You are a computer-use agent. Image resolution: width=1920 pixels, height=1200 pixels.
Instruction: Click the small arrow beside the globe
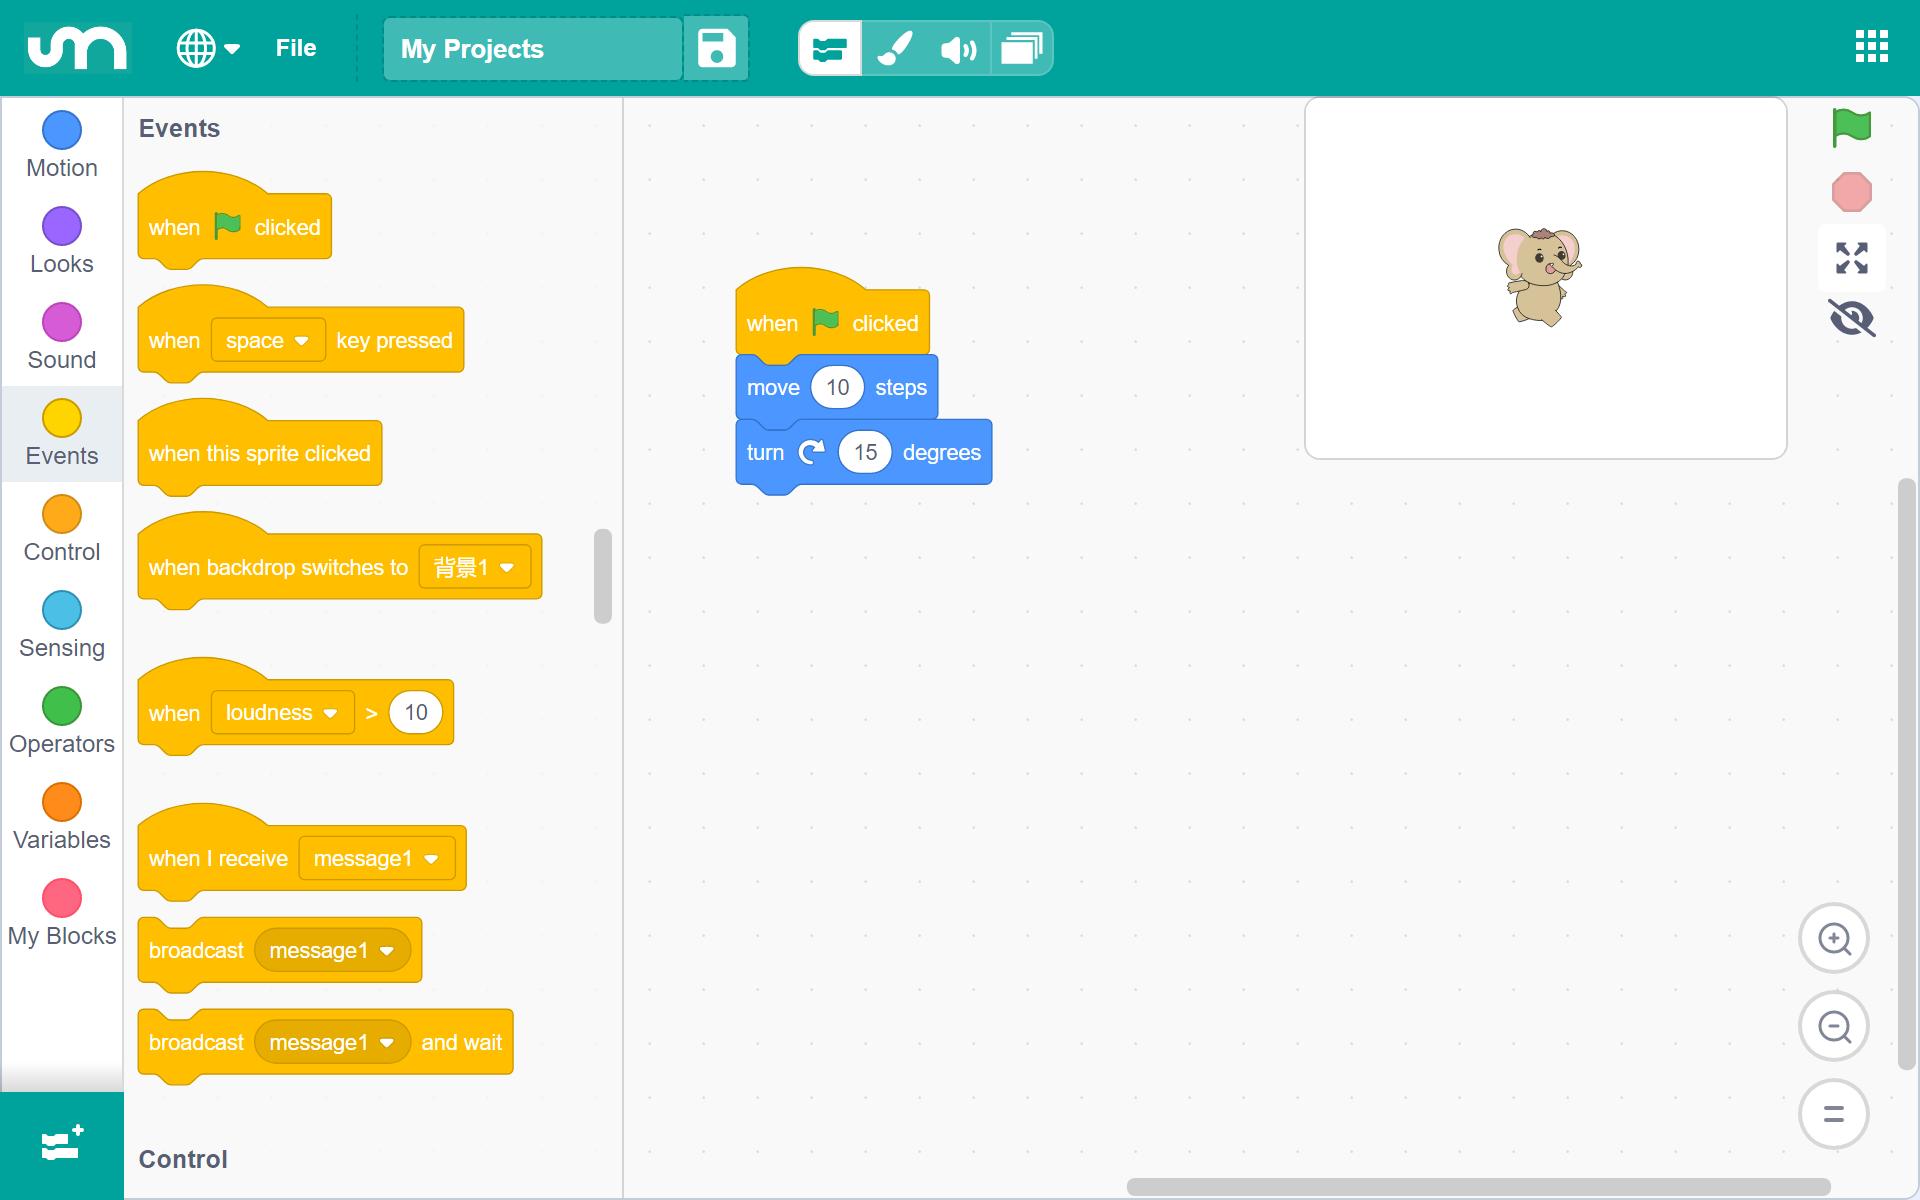click(232, 48)
